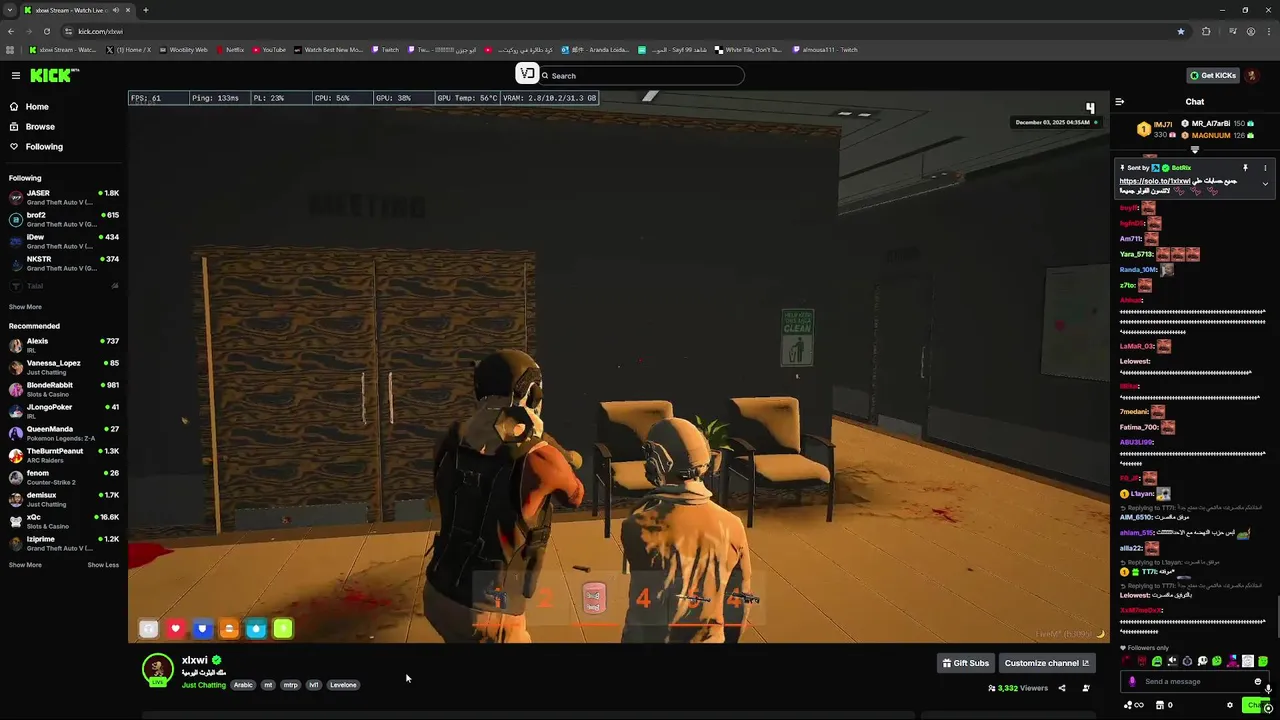
Task: Insert the green crying emote from quick emotes
Action: [1157, 661]
